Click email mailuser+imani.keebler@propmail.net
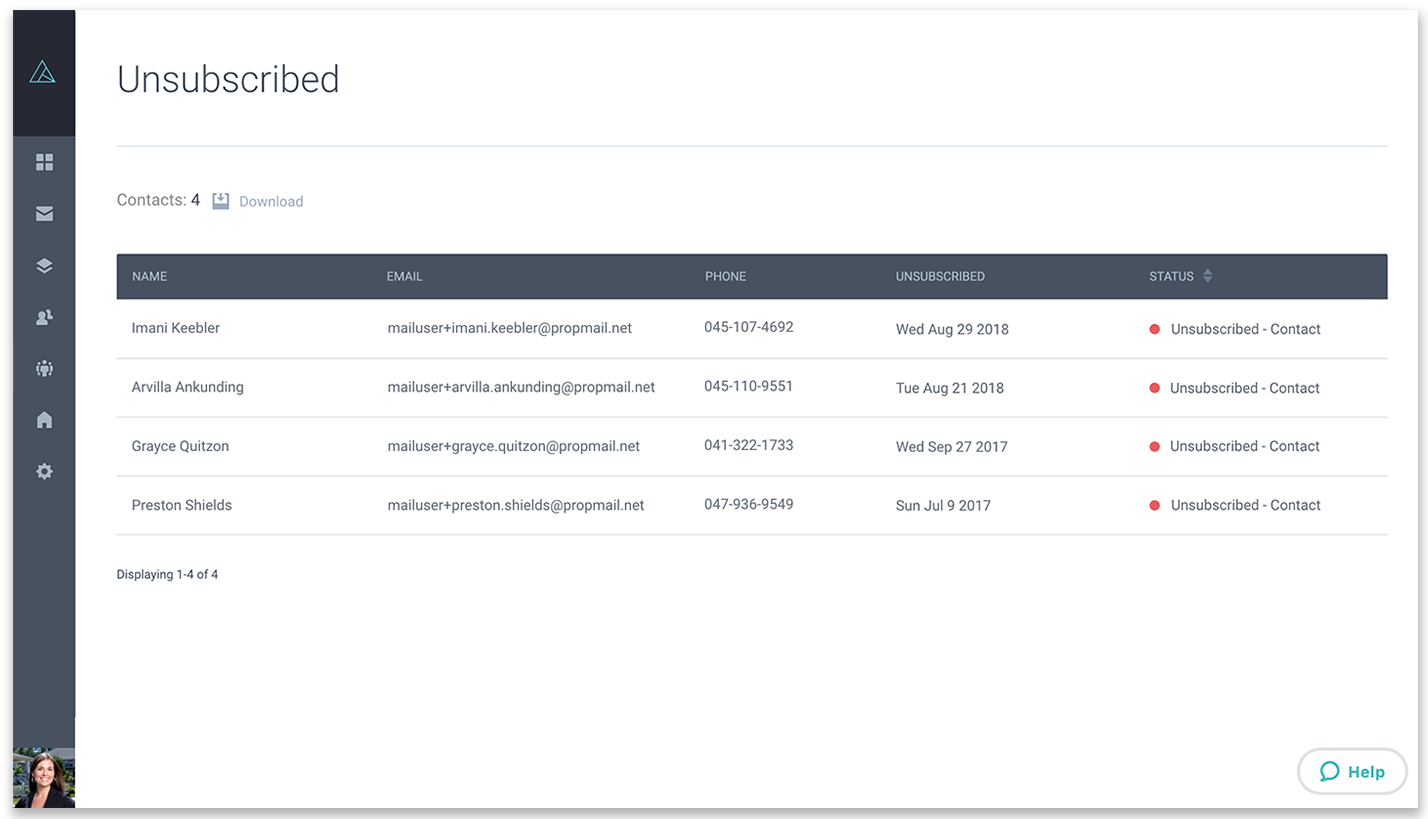 coord(510,328)
